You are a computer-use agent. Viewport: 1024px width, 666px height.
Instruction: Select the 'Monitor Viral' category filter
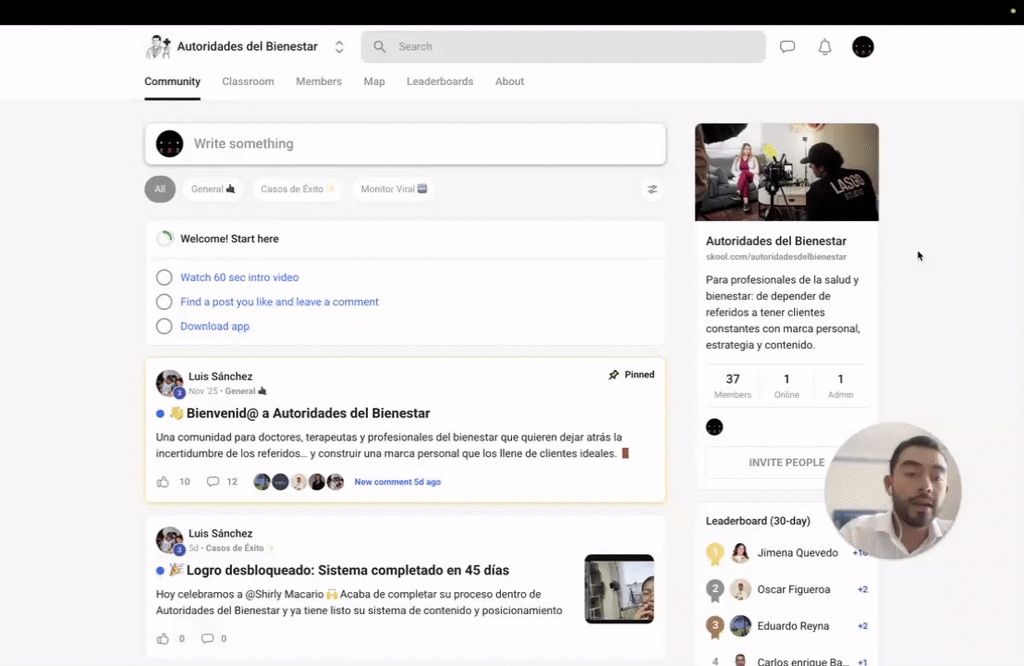(393, 189)
